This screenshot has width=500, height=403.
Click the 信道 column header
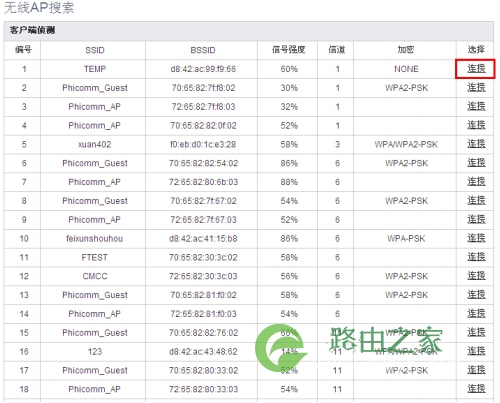pyautogui.click(x=336, y=50)
